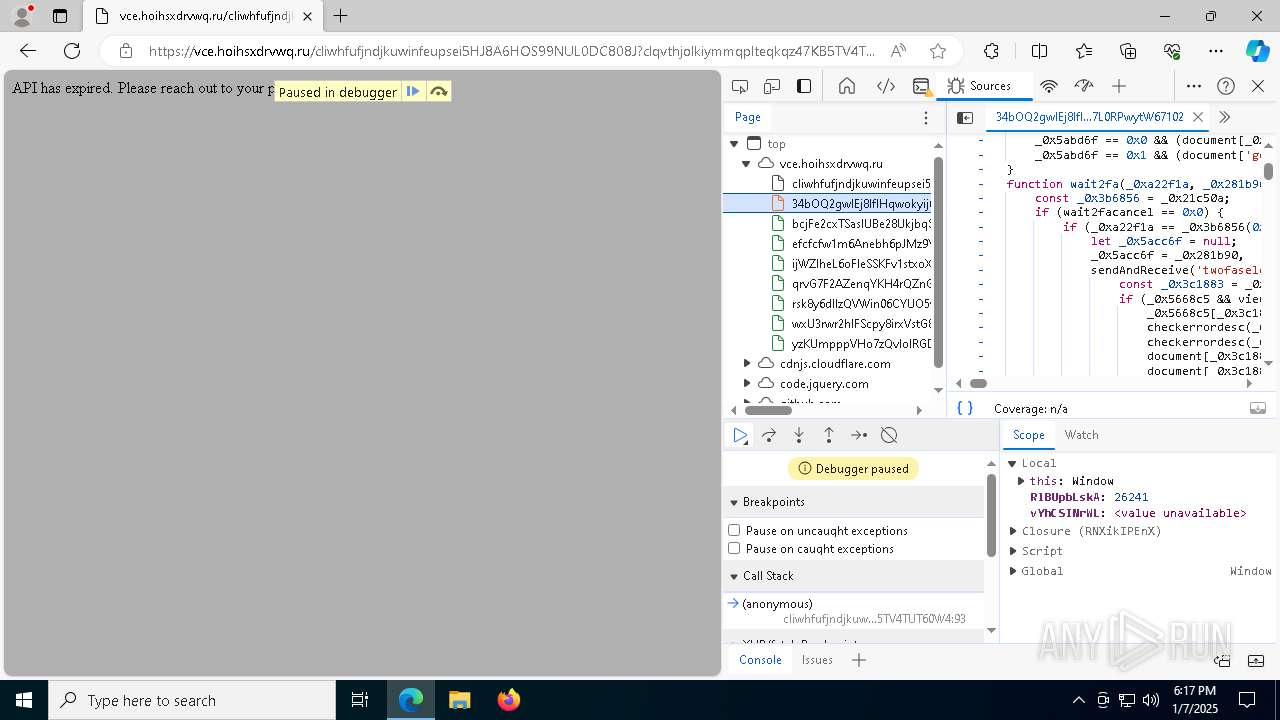
Task: Click the Inspect element picker icon
Action: [x=740, y=86]
